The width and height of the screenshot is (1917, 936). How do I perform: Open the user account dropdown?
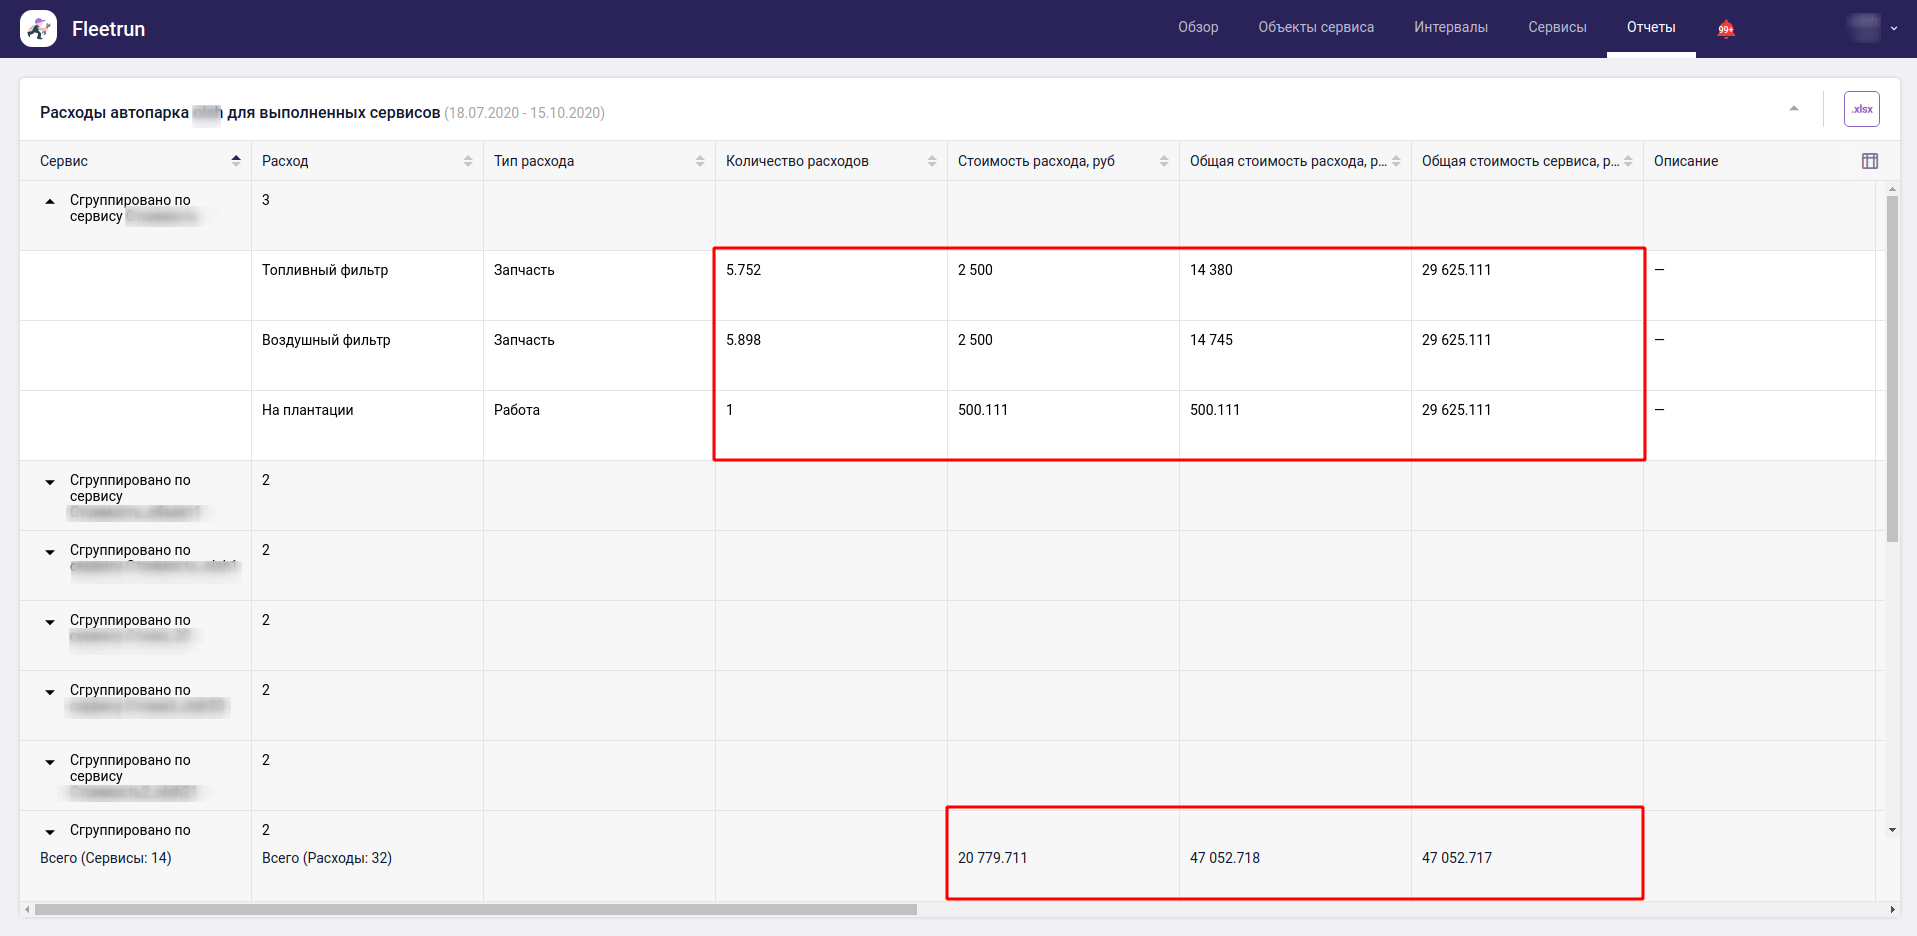(x=1873, y=28)
